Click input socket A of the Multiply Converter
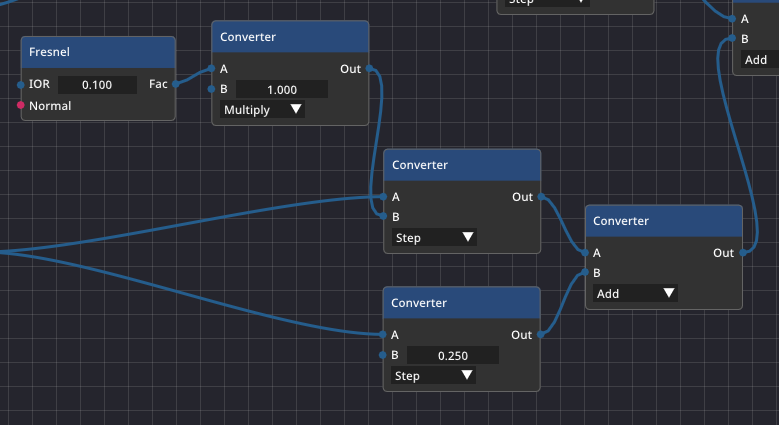 point(211,69)
